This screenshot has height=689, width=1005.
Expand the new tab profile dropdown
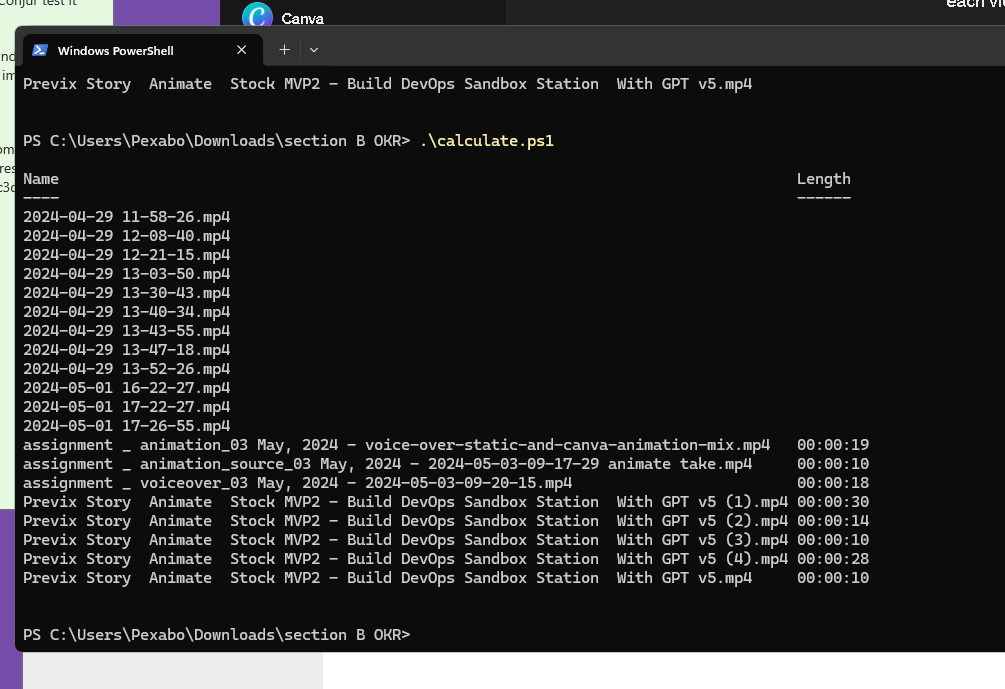[314, 50]
